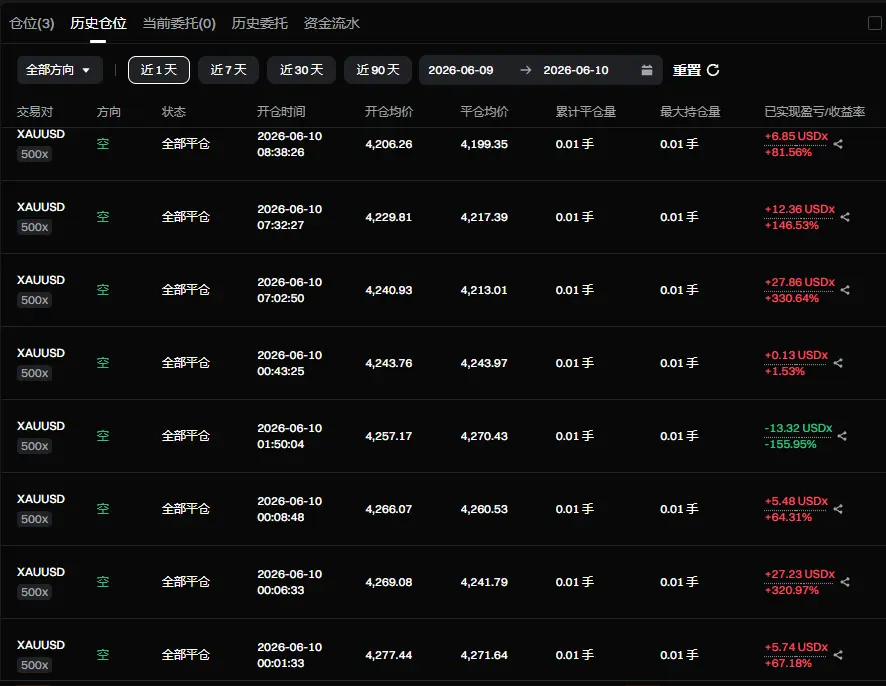This screenshot has height=686, width=886.
Task: Click the reset refresh arrow icon
Action: pos(713,70)
